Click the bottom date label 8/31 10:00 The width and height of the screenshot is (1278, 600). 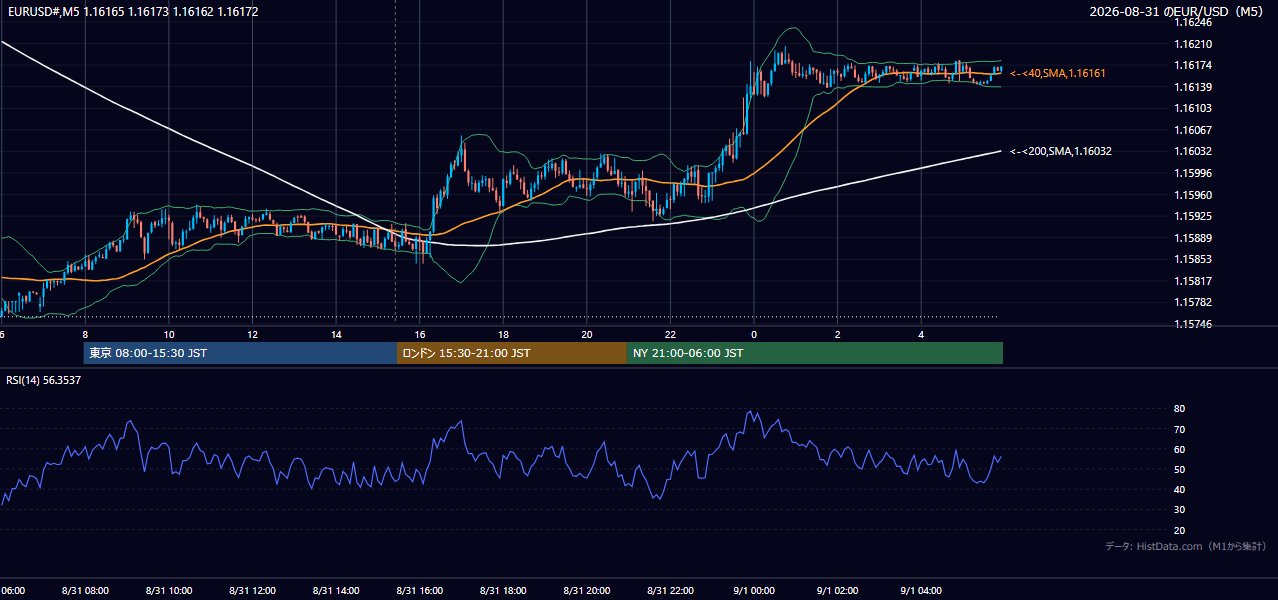[168, 590]
